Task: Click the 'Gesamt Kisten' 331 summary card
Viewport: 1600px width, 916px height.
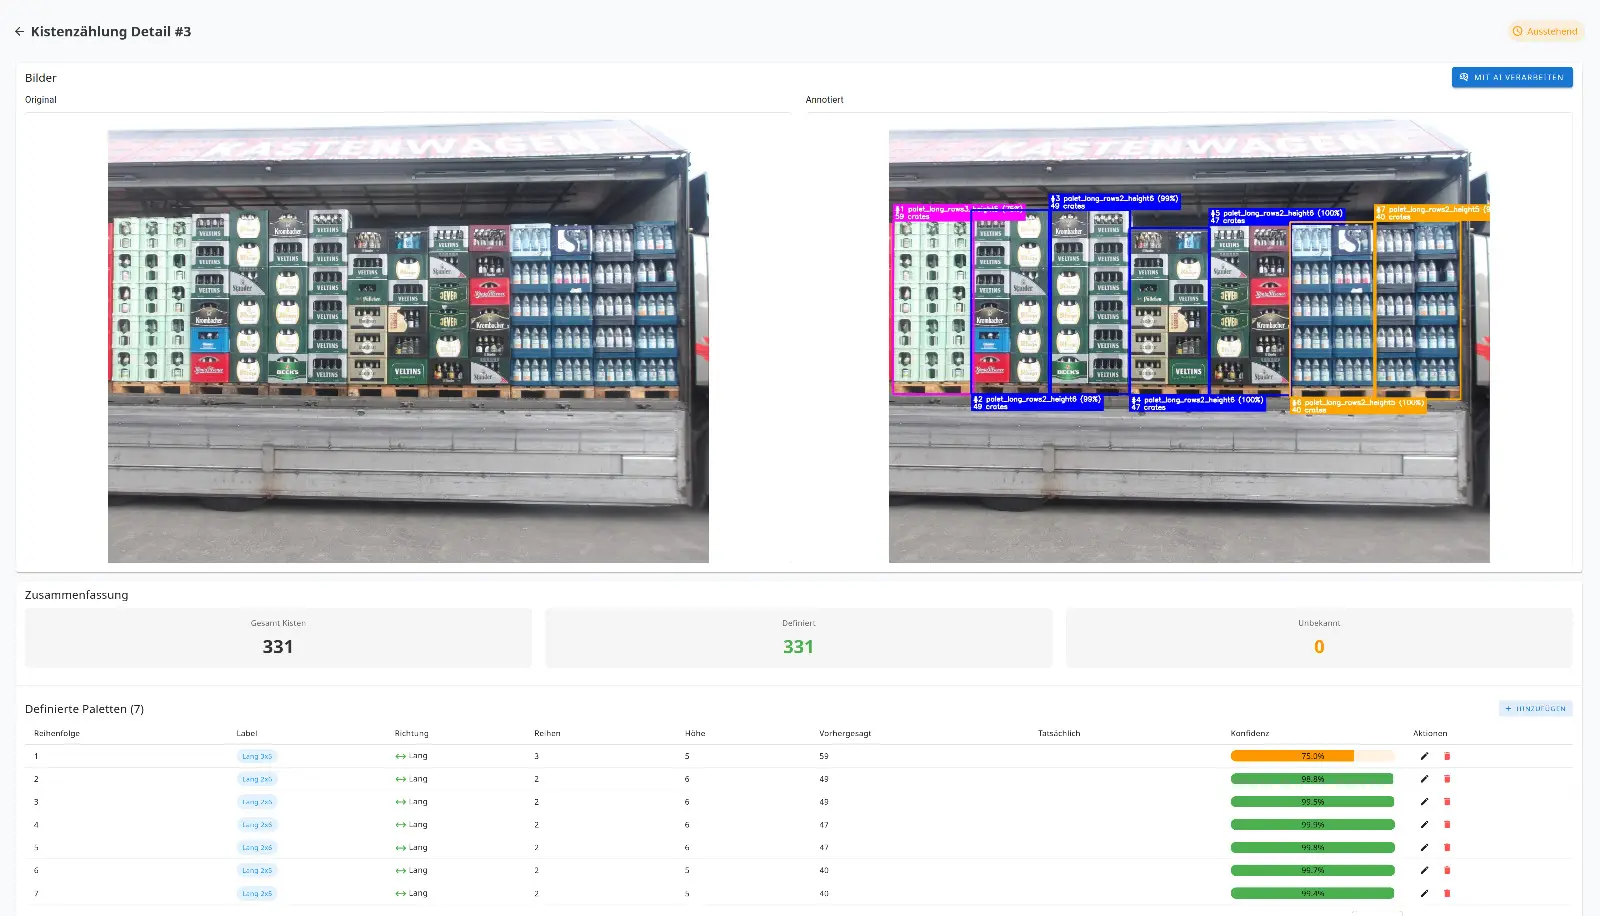Action: point(278,637)
